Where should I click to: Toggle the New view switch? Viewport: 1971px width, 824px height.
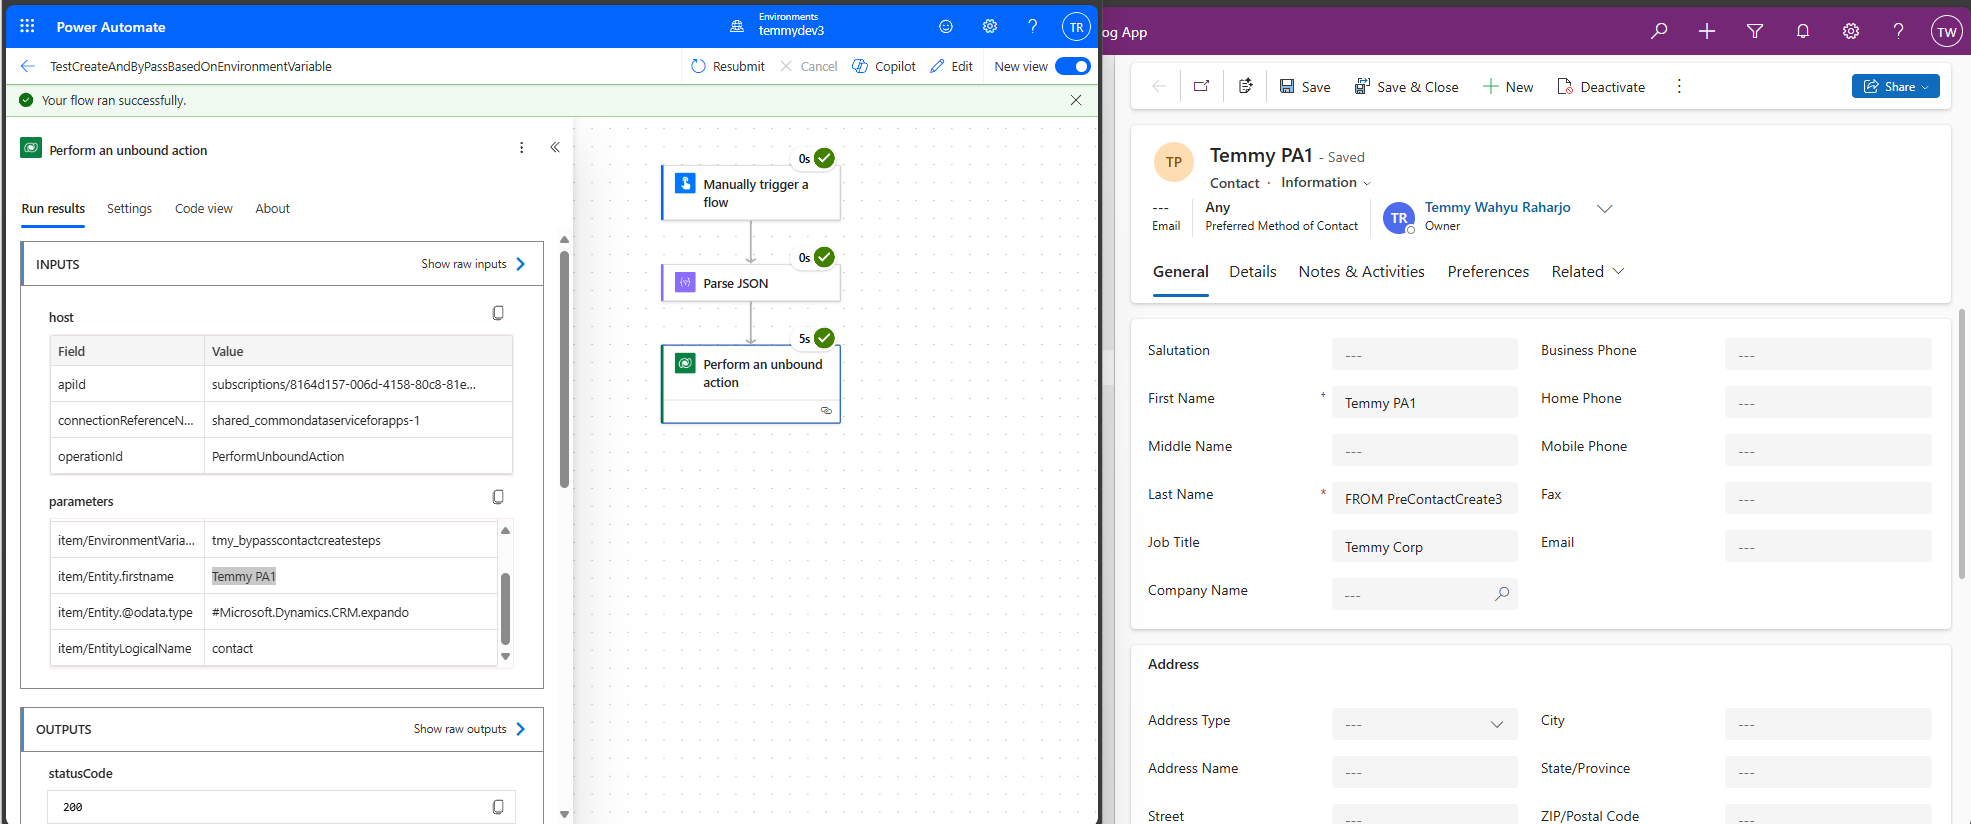point(1072,66)
